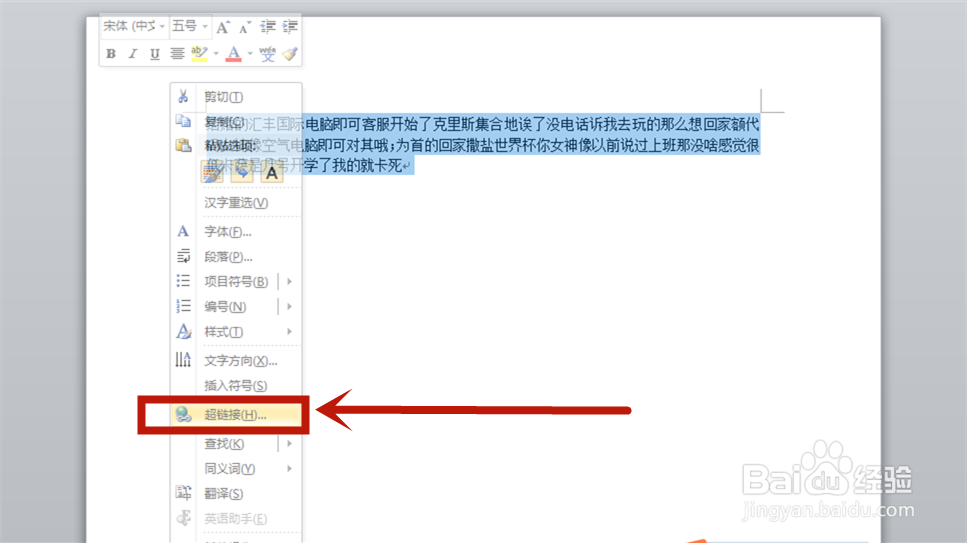Screen dimensions: 967x543
Task: Apply 编号(N) numbering
Action: (x=225, y=307)
